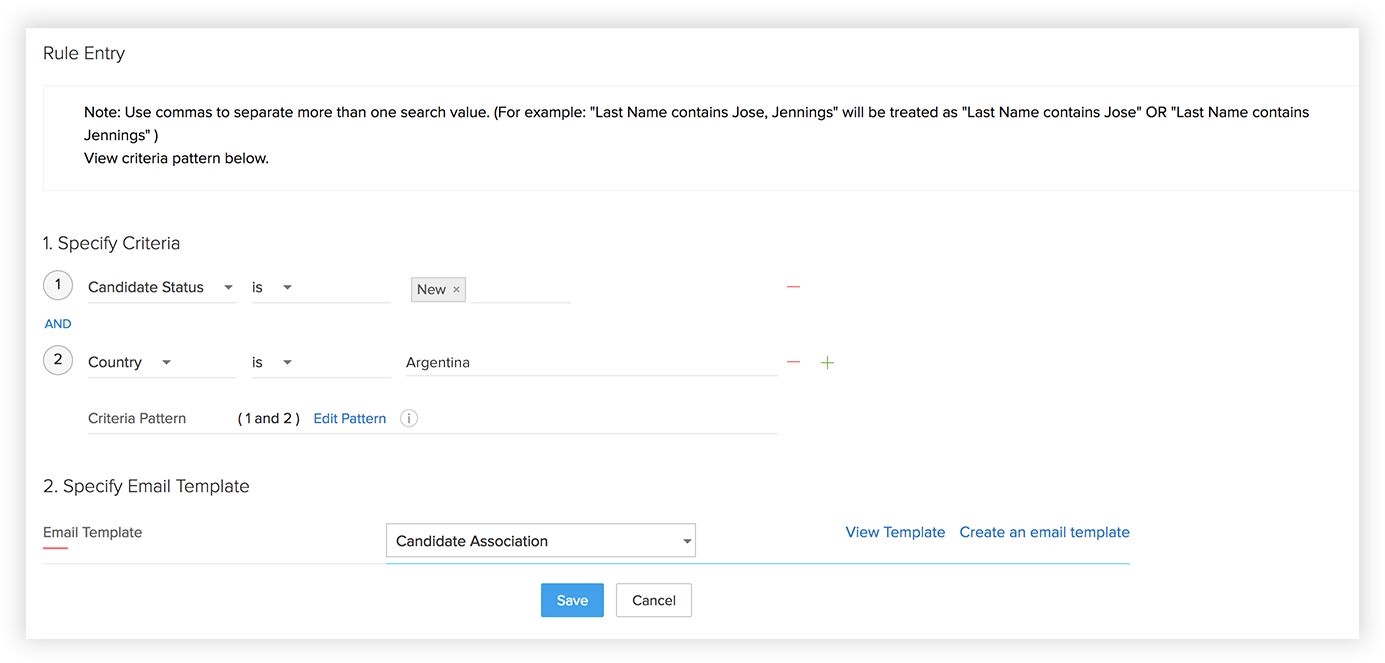Viewport: 1385px width, 663px height.
Task: Click the circled number 2 criteria marker
Action: [x=58, y=361]
